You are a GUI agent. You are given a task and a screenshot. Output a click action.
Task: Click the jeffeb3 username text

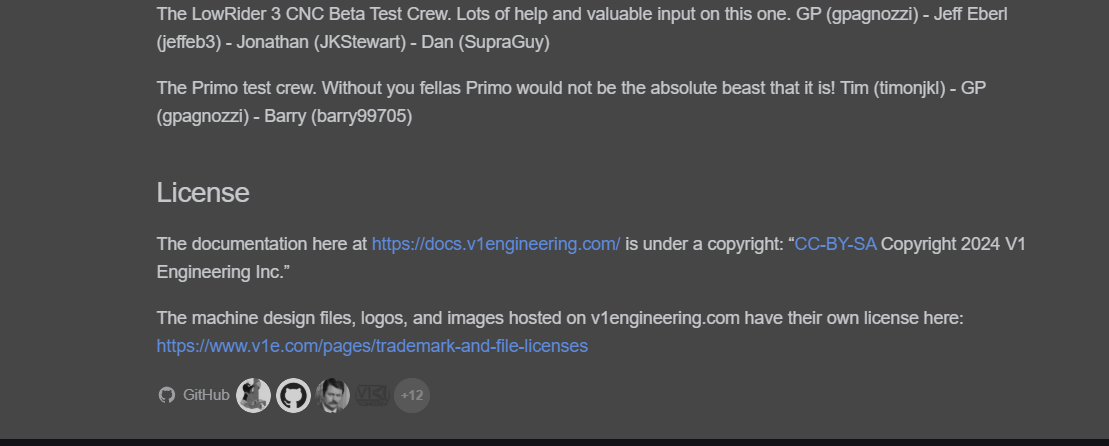click(x=189, y=42)
